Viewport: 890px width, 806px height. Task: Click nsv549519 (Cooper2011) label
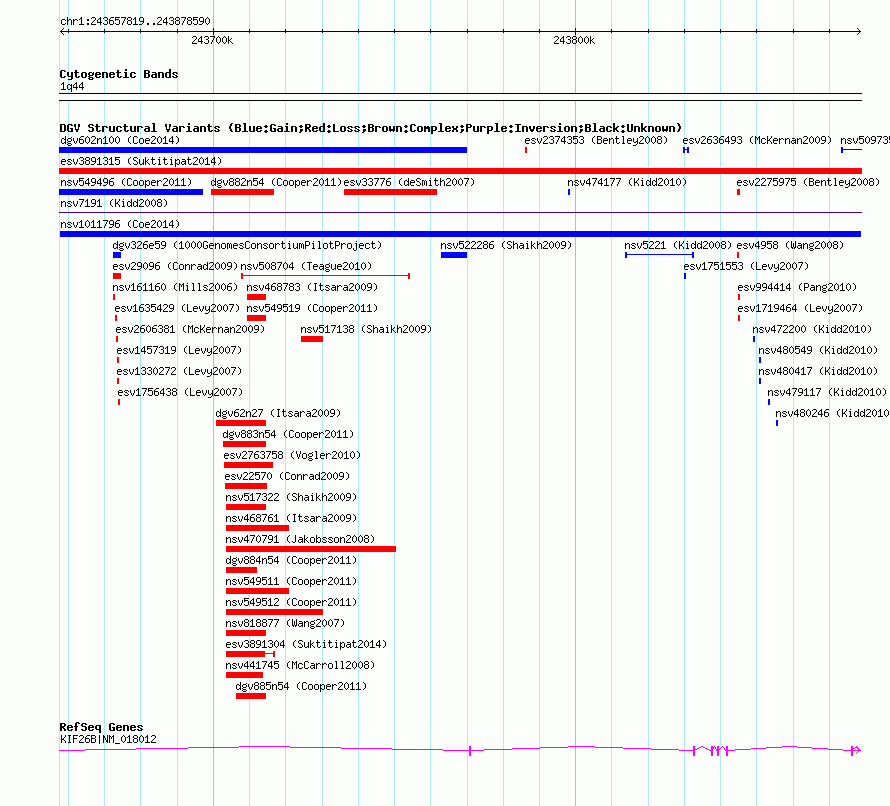[312, 308]
